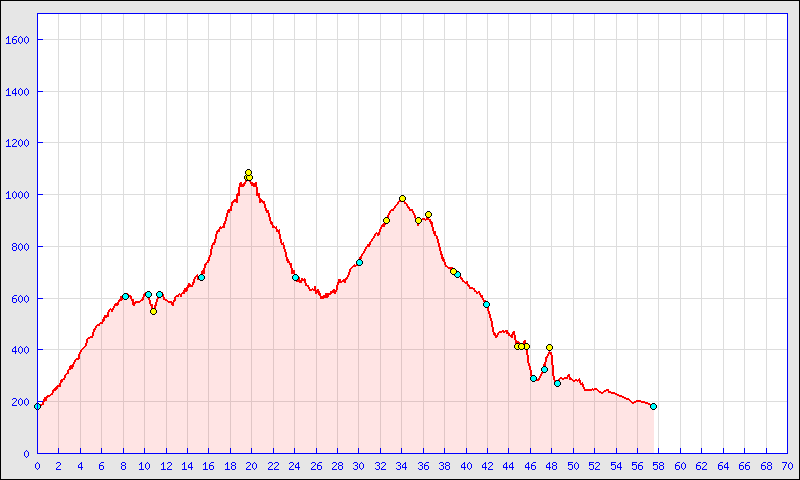This screenshot has height=480, width=800.
Task: Click the 1000 elevation axis label
Action: click(17, 195)
